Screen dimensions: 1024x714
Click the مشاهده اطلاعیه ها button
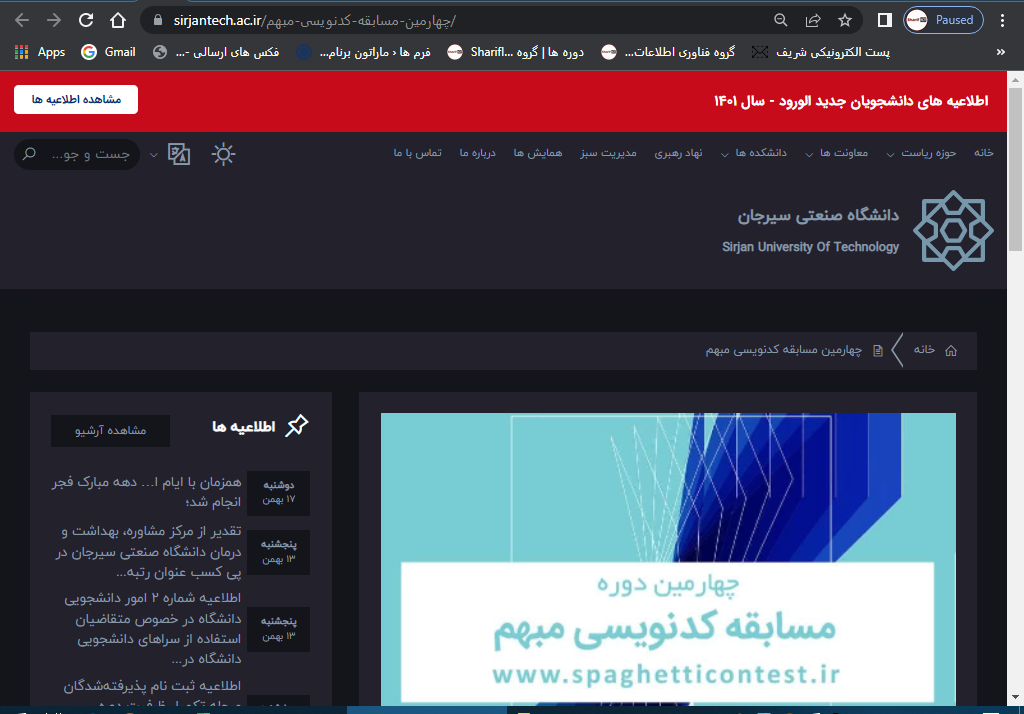(x=76, y=100)
